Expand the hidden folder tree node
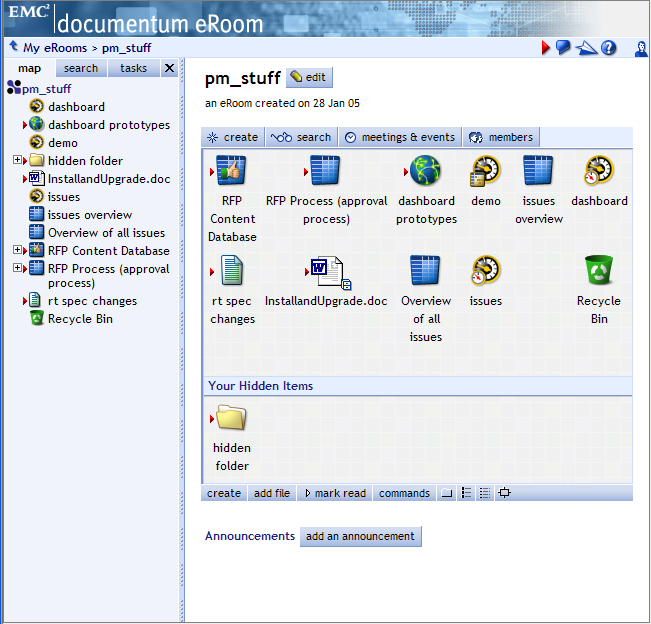 click(x=18, y=160)
